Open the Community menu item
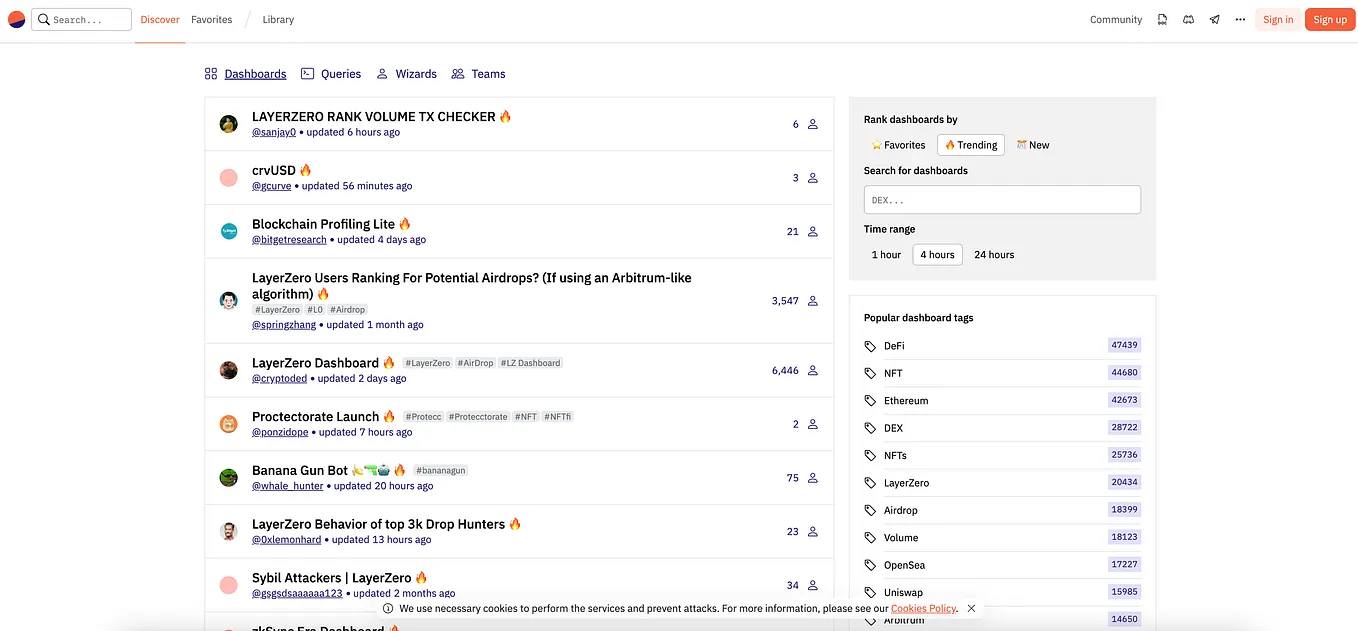 [1116, 20]
